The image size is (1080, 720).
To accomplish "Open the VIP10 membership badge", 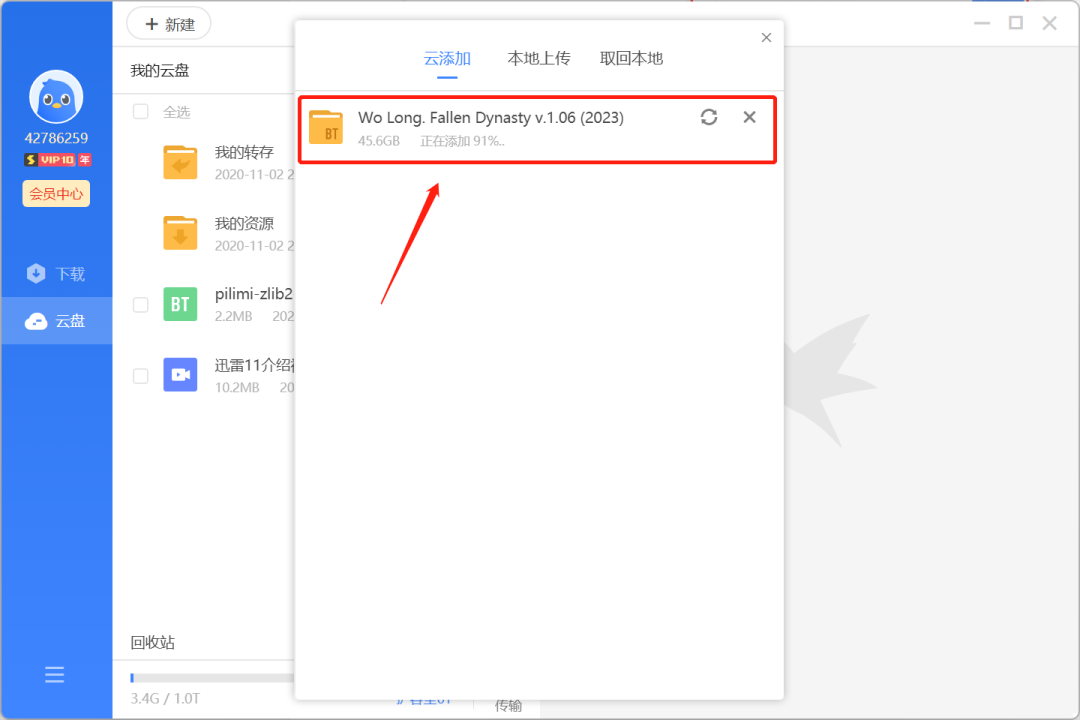I will tap(57, 160).
